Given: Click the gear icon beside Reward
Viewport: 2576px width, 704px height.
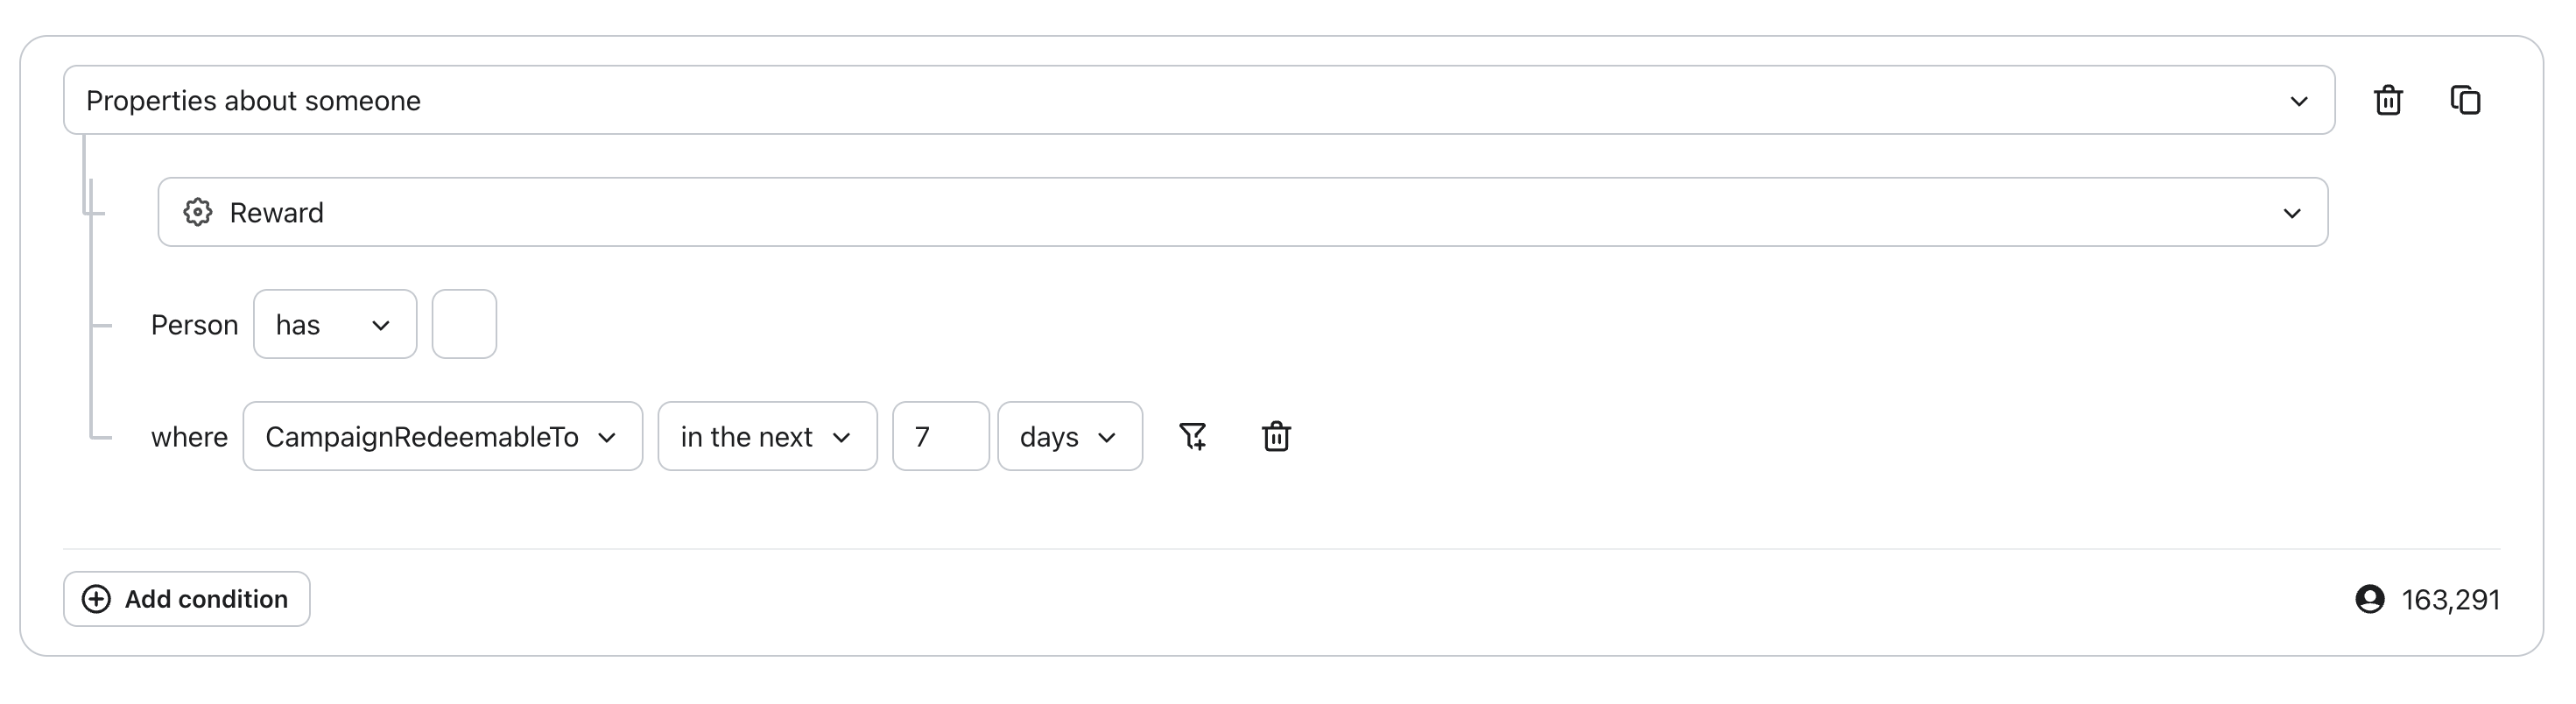Looking at the screenshot, I should click(x=198, y=212).
